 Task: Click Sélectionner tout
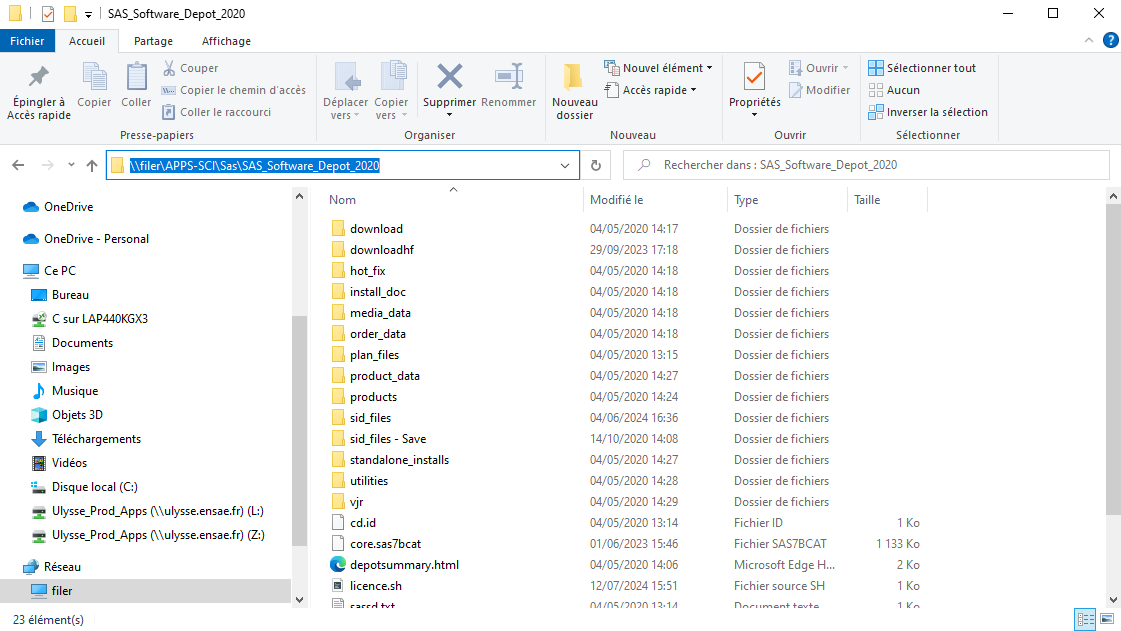coord(922,68)
